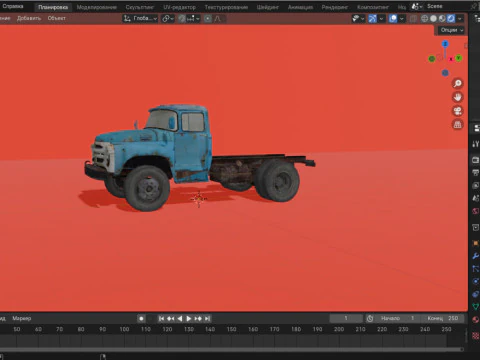This screenshot has width=480, height=360.
Task: Open the viewport shading options dropdown
Action: coord(460,19)
